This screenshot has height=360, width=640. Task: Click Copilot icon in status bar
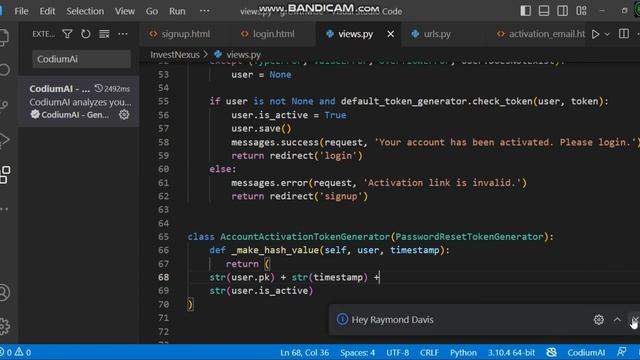551,353
